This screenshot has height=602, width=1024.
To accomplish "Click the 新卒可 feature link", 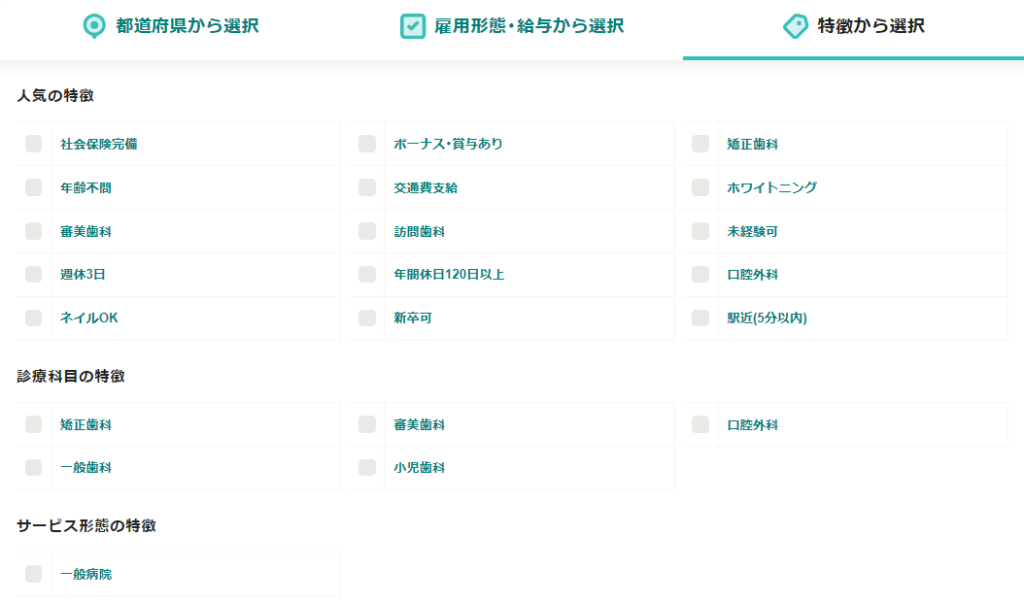I will [412, 318].
